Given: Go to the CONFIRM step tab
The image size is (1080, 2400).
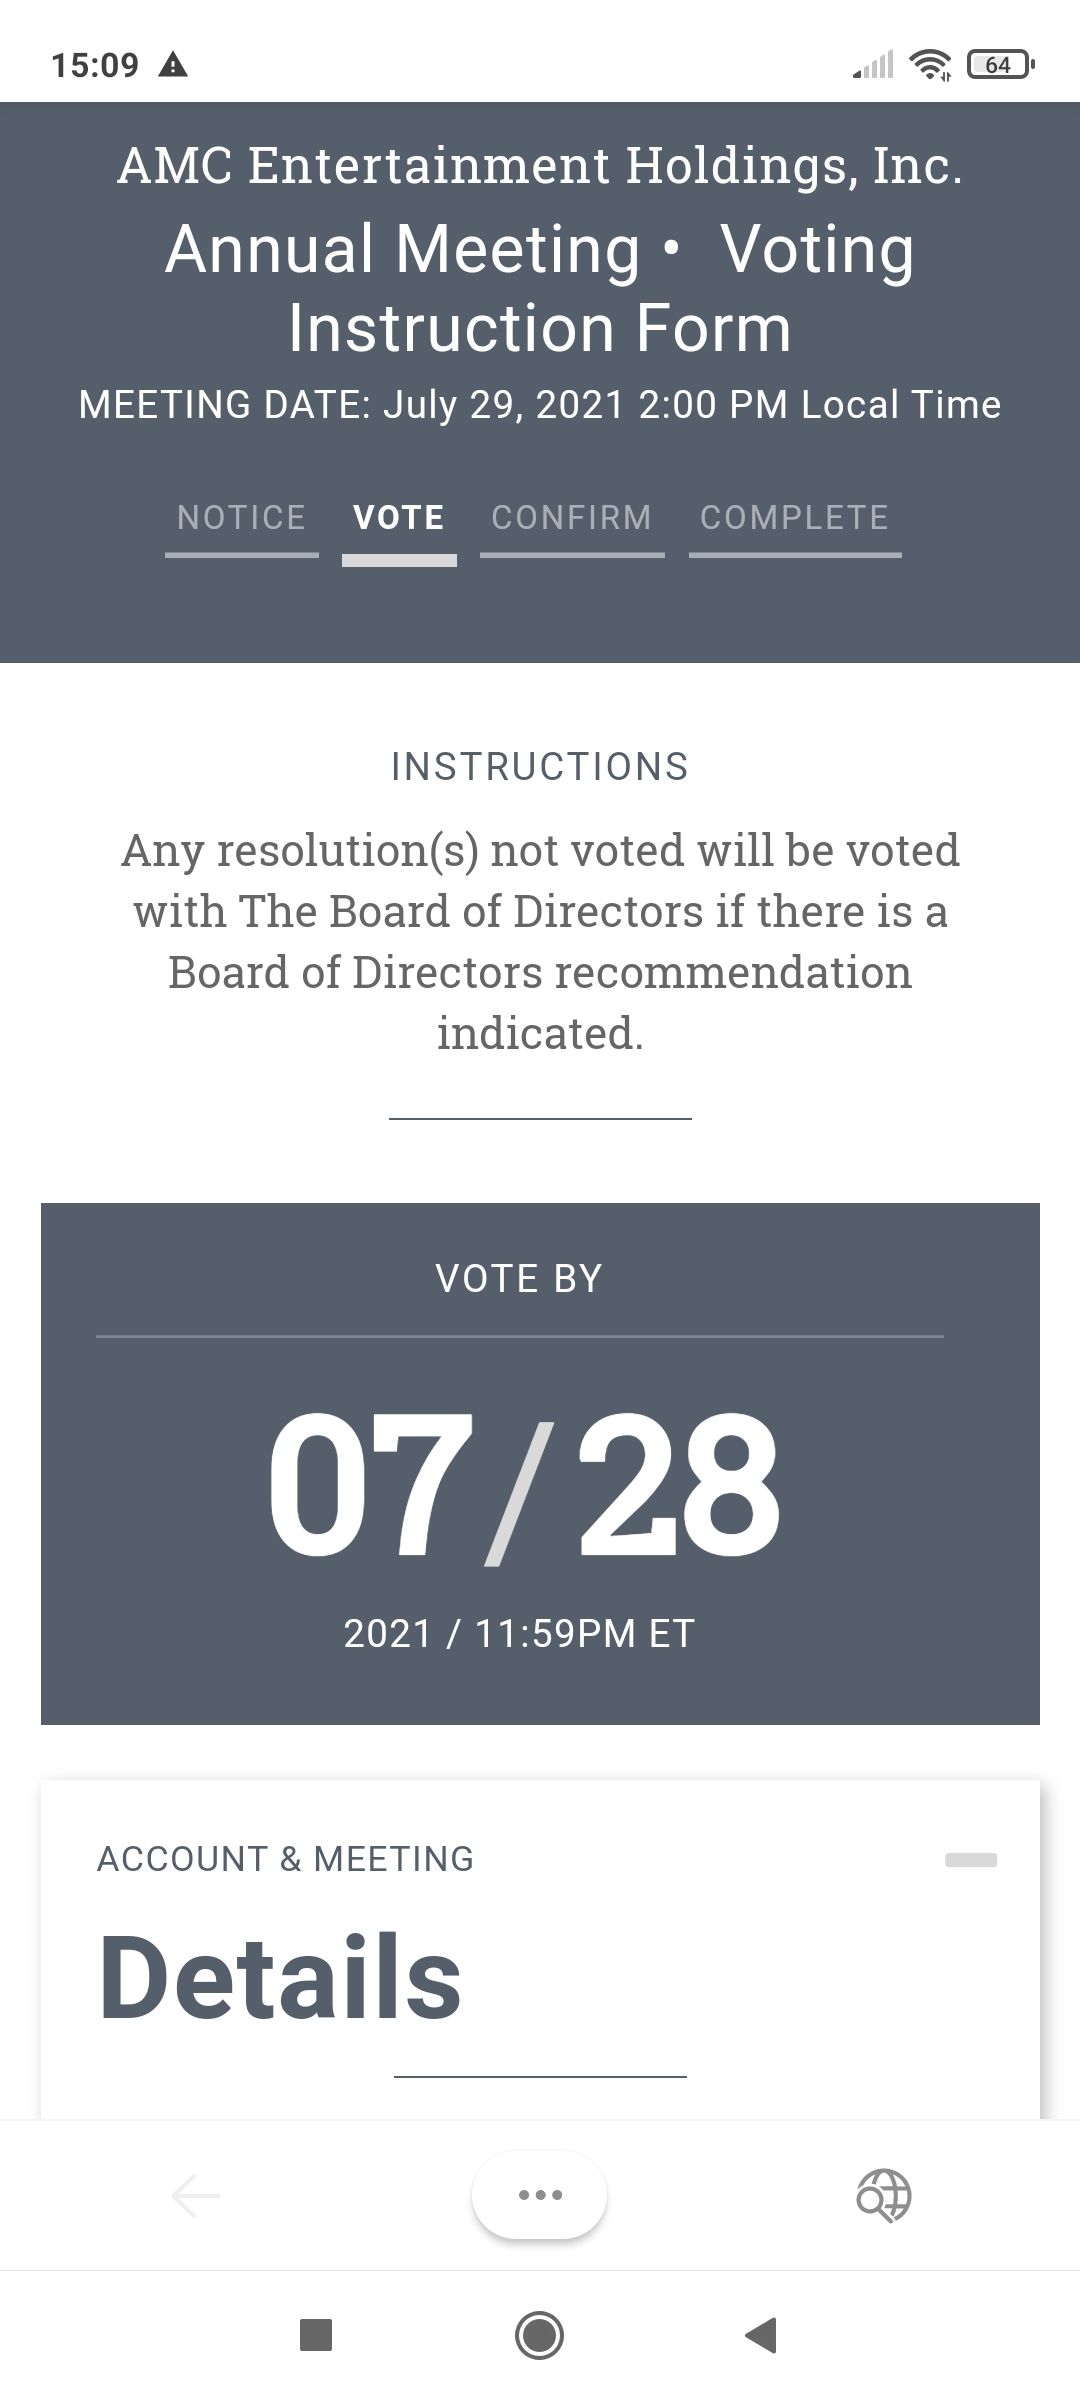Looking at the screenshot, I should [572, 517].
